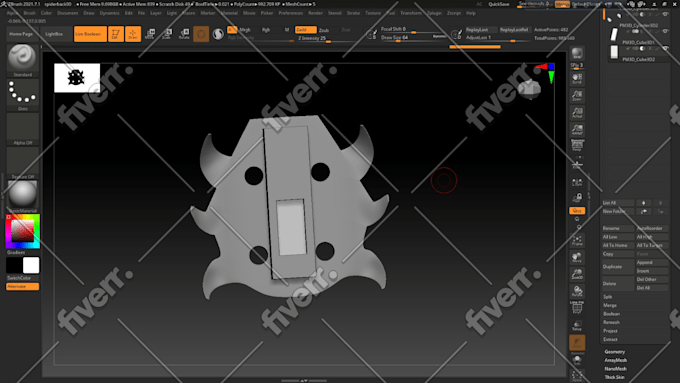Click the BPR render sphere button
680x383 pixels.
(577, 54)
